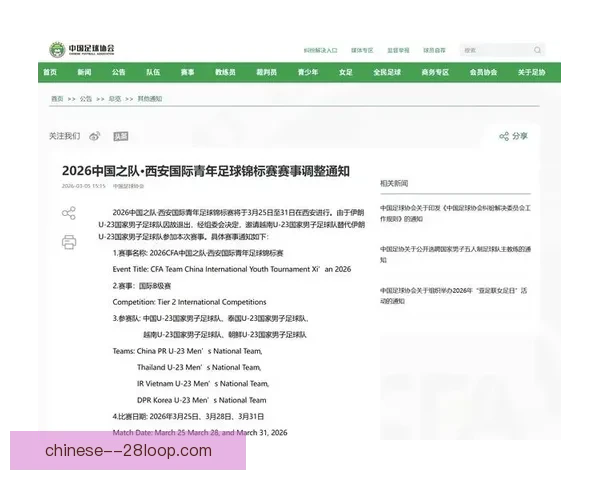Viewport: 600px width, 480px height.
Task: Click the line 'Thailand U-23 Men's National Team'
Action: pyautogui.click(x=199, y=367)
